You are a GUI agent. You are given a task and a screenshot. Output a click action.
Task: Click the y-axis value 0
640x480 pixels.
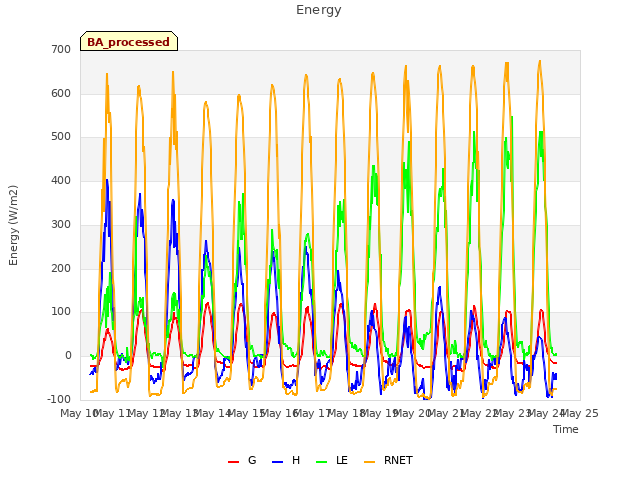[68, 356]
